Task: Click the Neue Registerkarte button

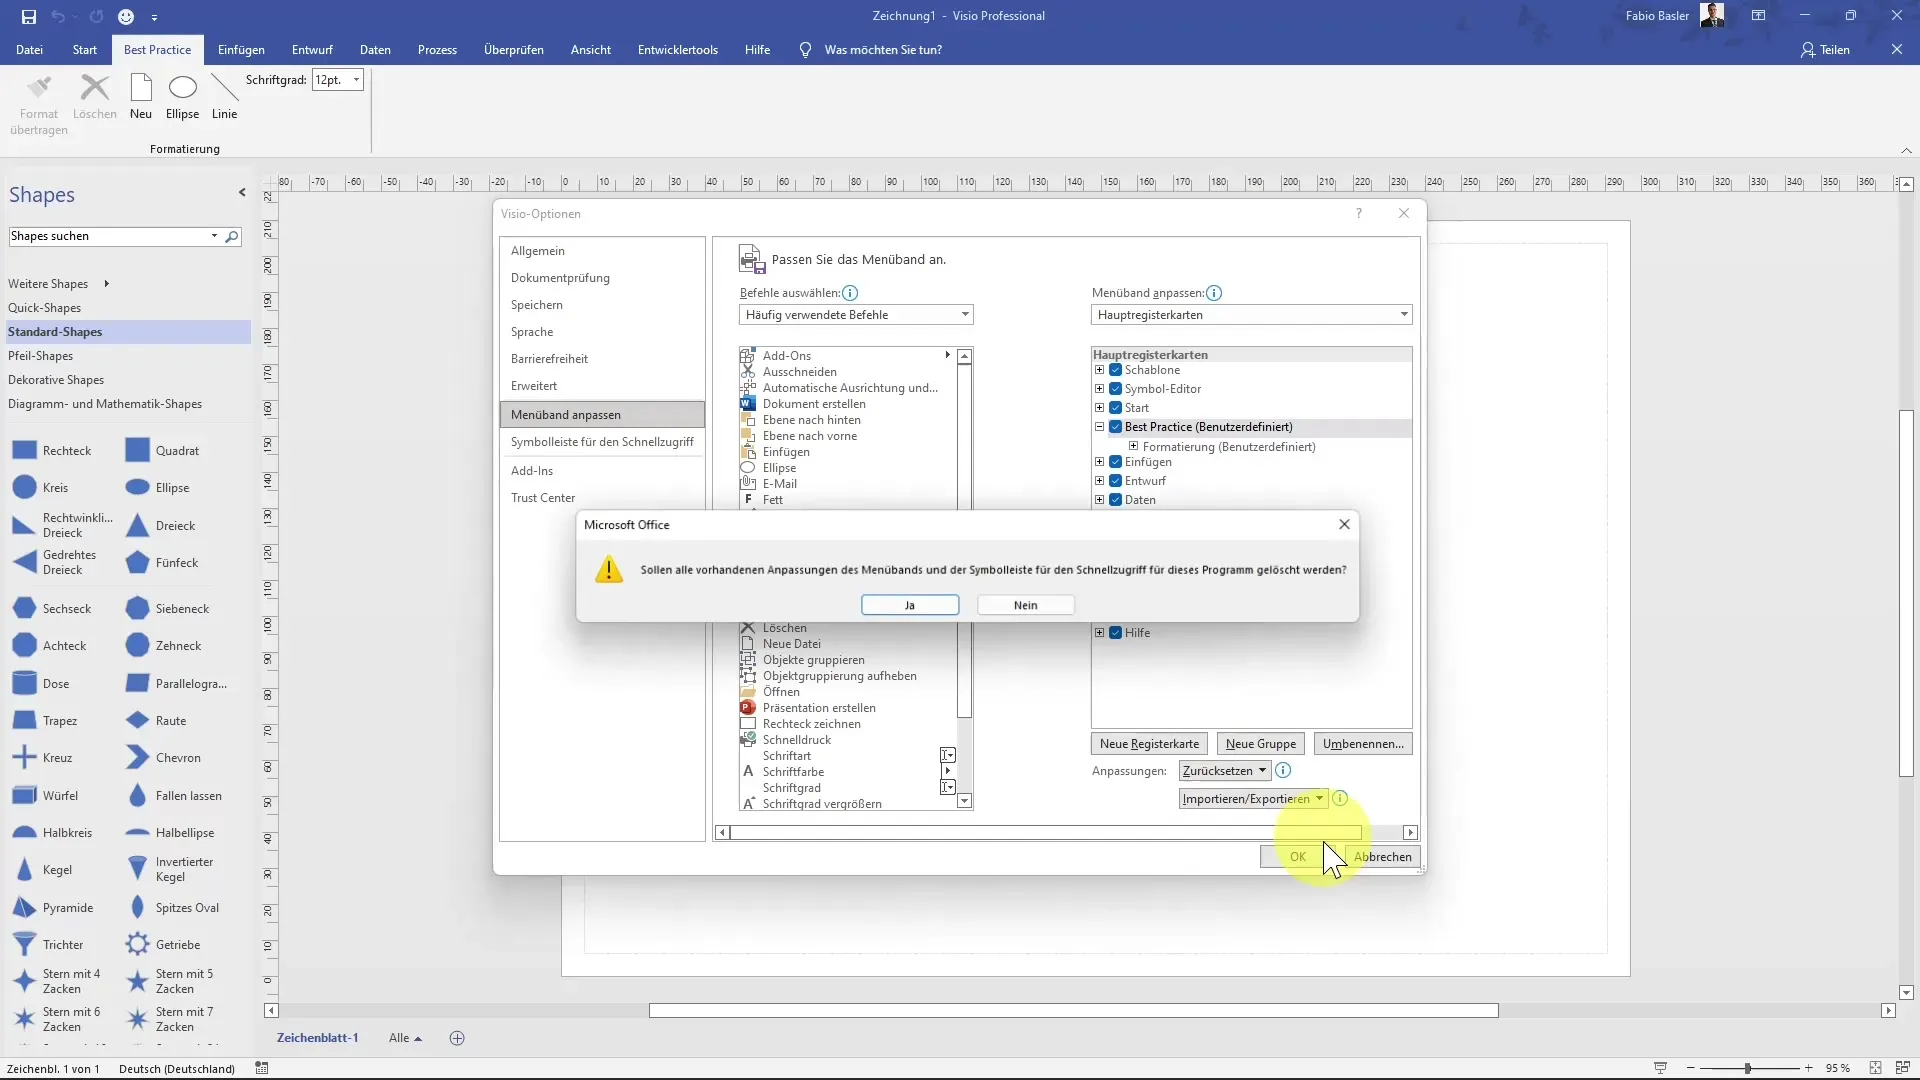Action: tap(1149, 744)
